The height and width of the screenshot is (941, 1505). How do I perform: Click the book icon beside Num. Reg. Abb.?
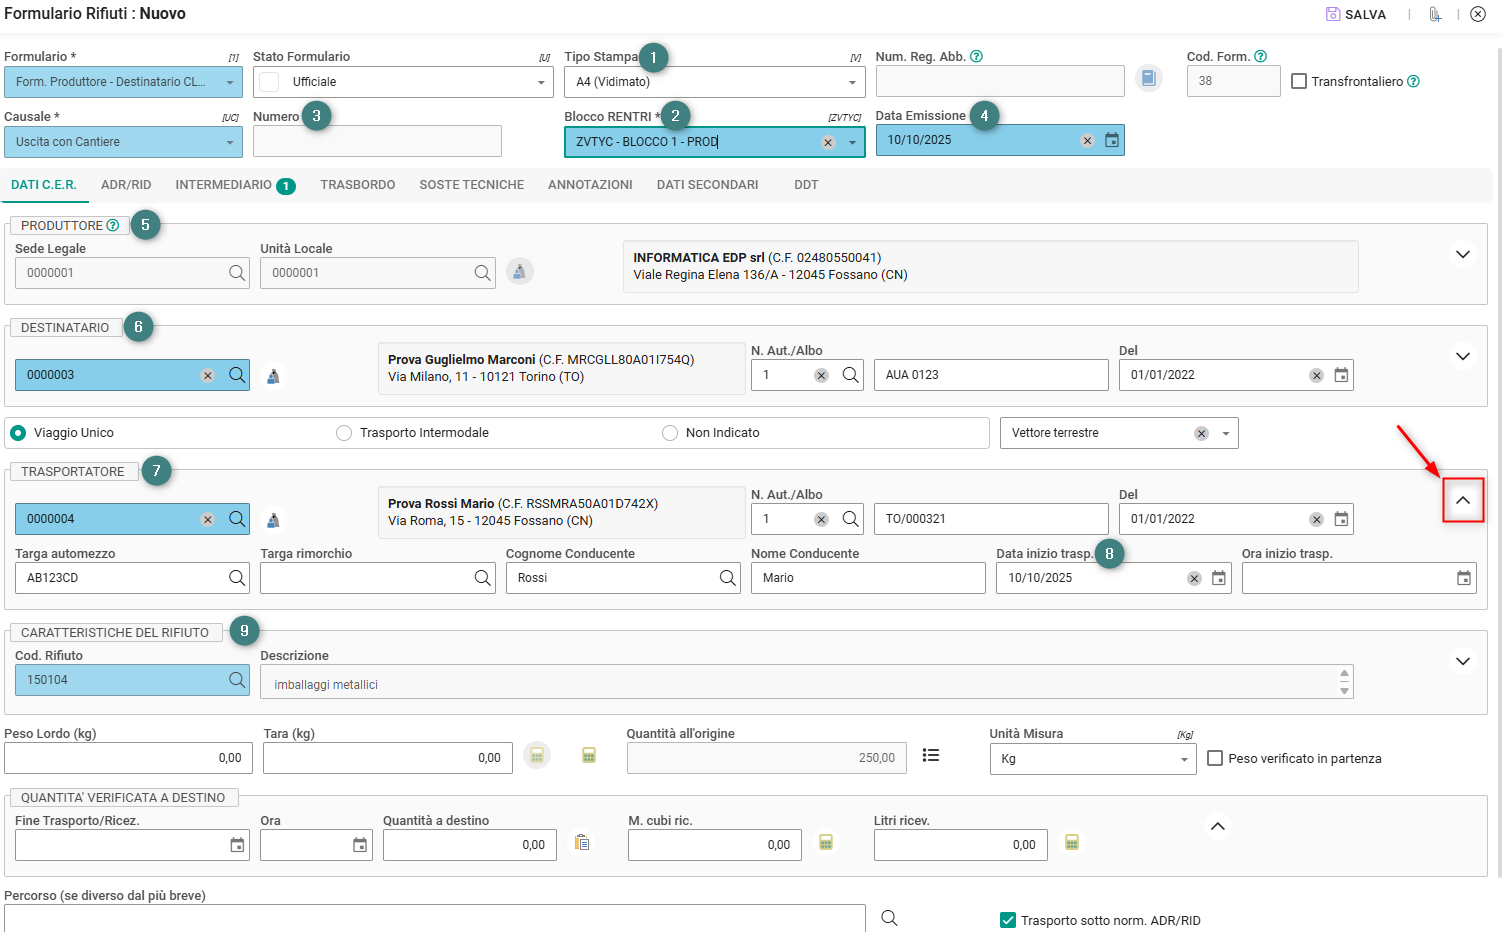click(1149, 78)
